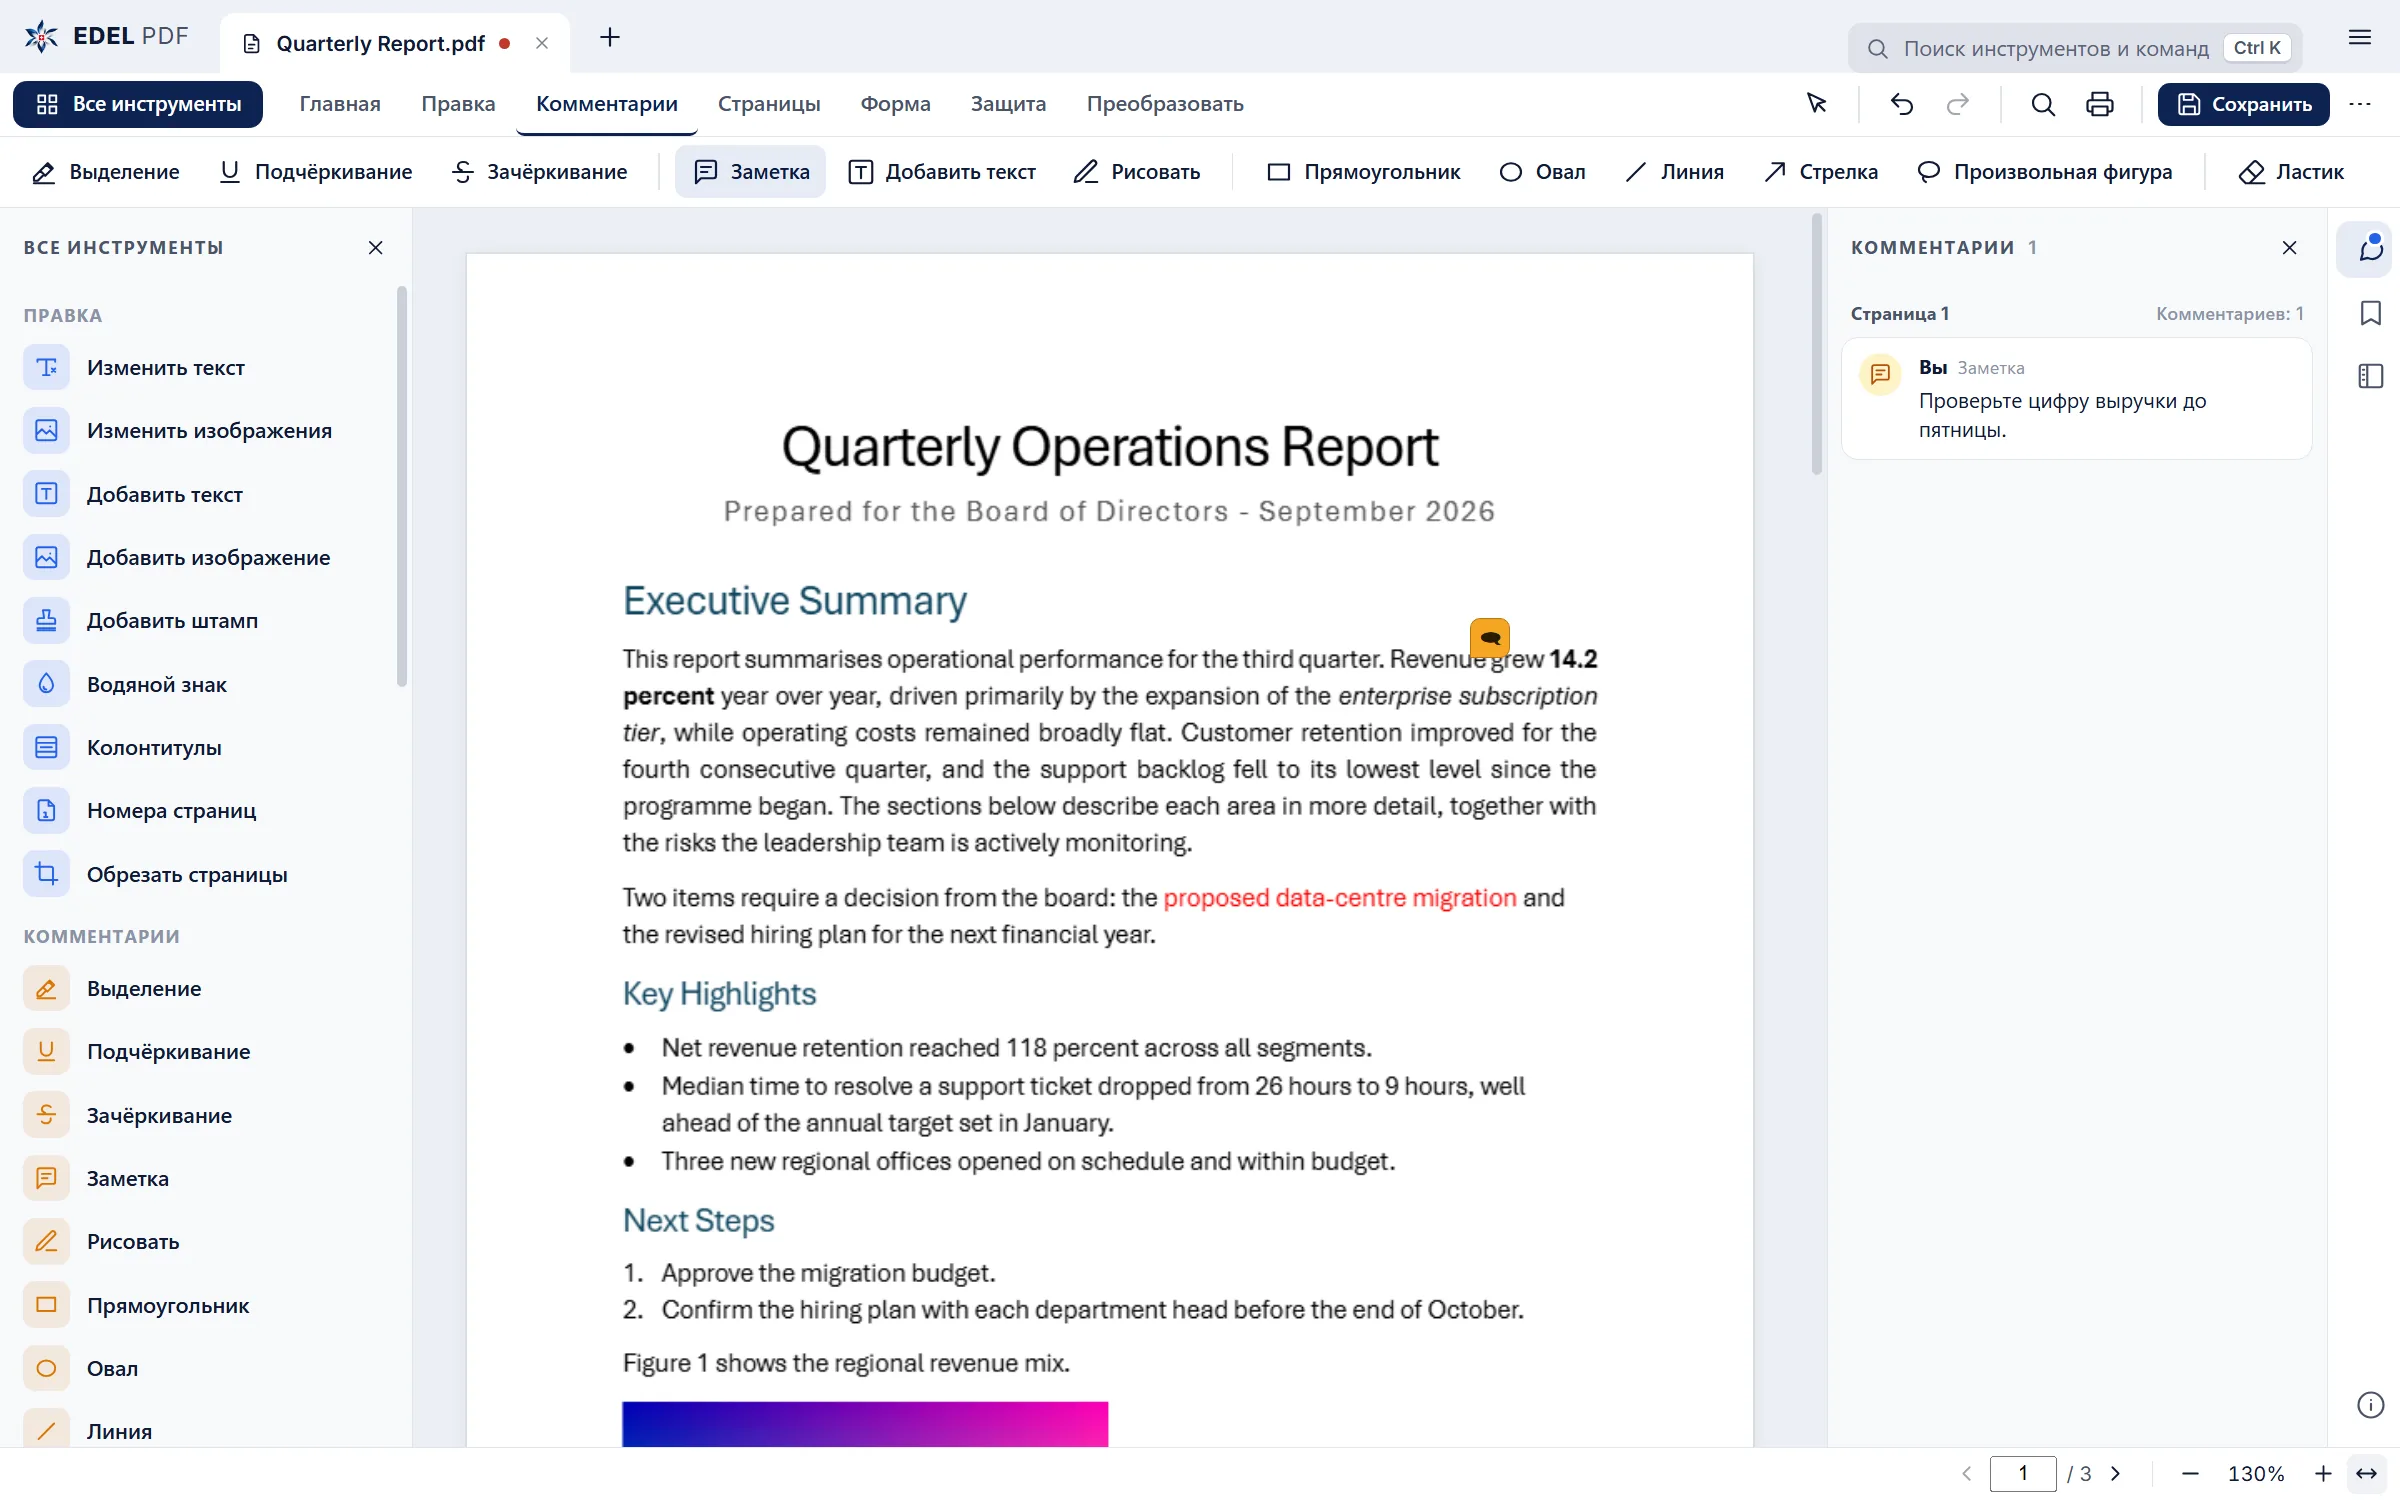The height and width of the screenshot is (1500, 2400).
Task: Switch to the Главная tab
Action: (x=340, y=104)
